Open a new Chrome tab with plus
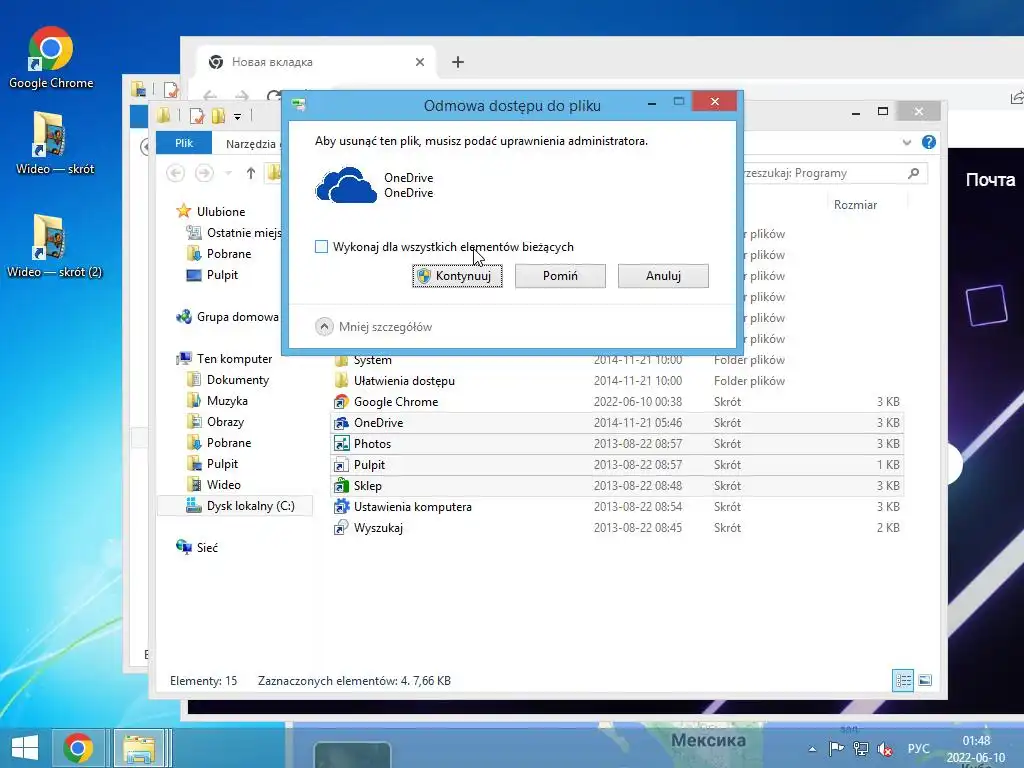The width and height of the screenshot is (1024, 768). tap(458, 62)
